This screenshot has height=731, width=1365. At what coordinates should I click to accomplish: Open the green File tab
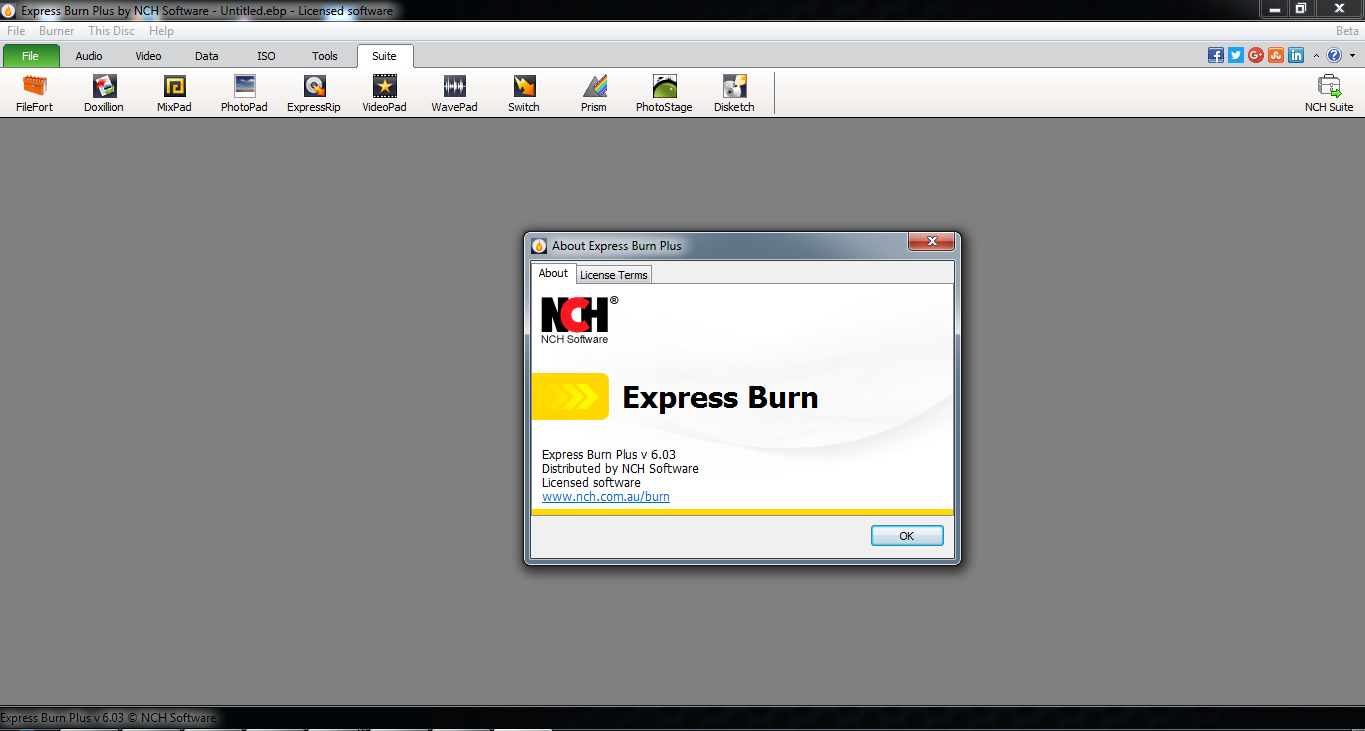(30, 56)
